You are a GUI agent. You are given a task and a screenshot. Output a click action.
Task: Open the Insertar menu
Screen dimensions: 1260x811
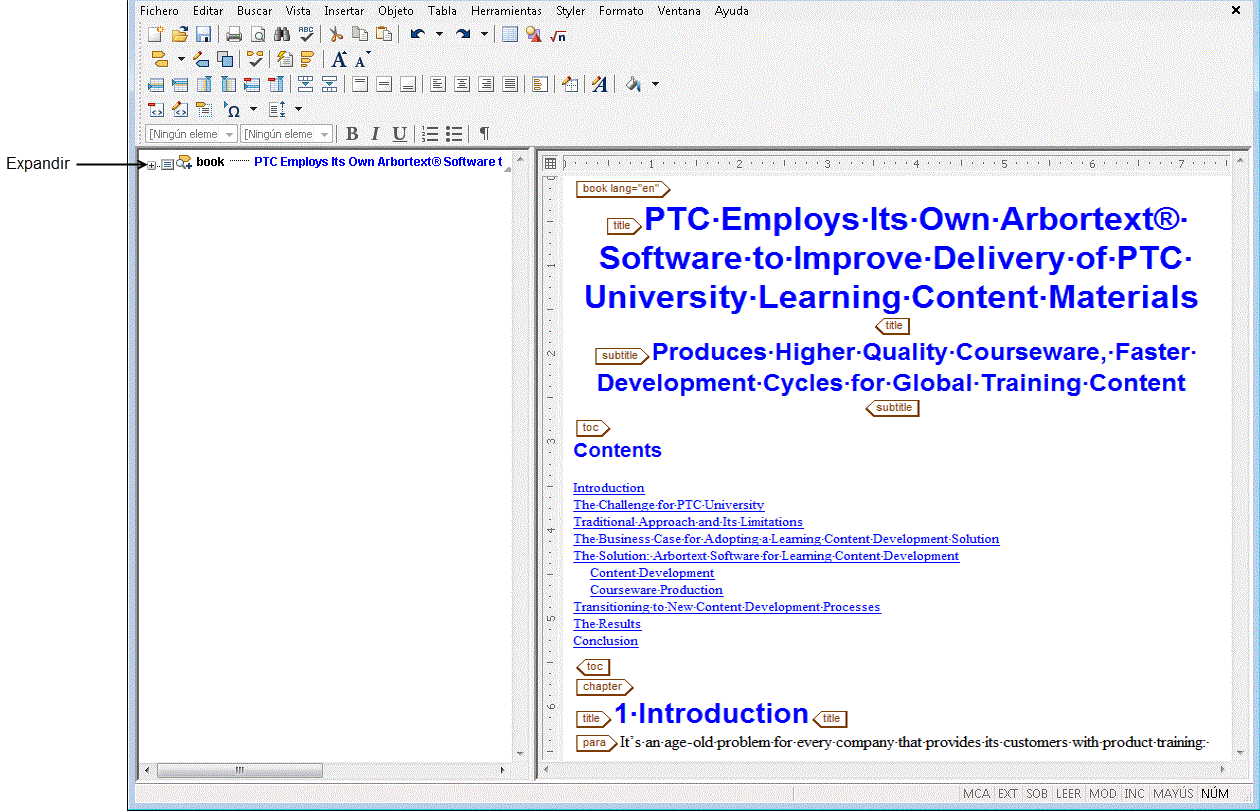pyautogui.click(x=344, y=11)
